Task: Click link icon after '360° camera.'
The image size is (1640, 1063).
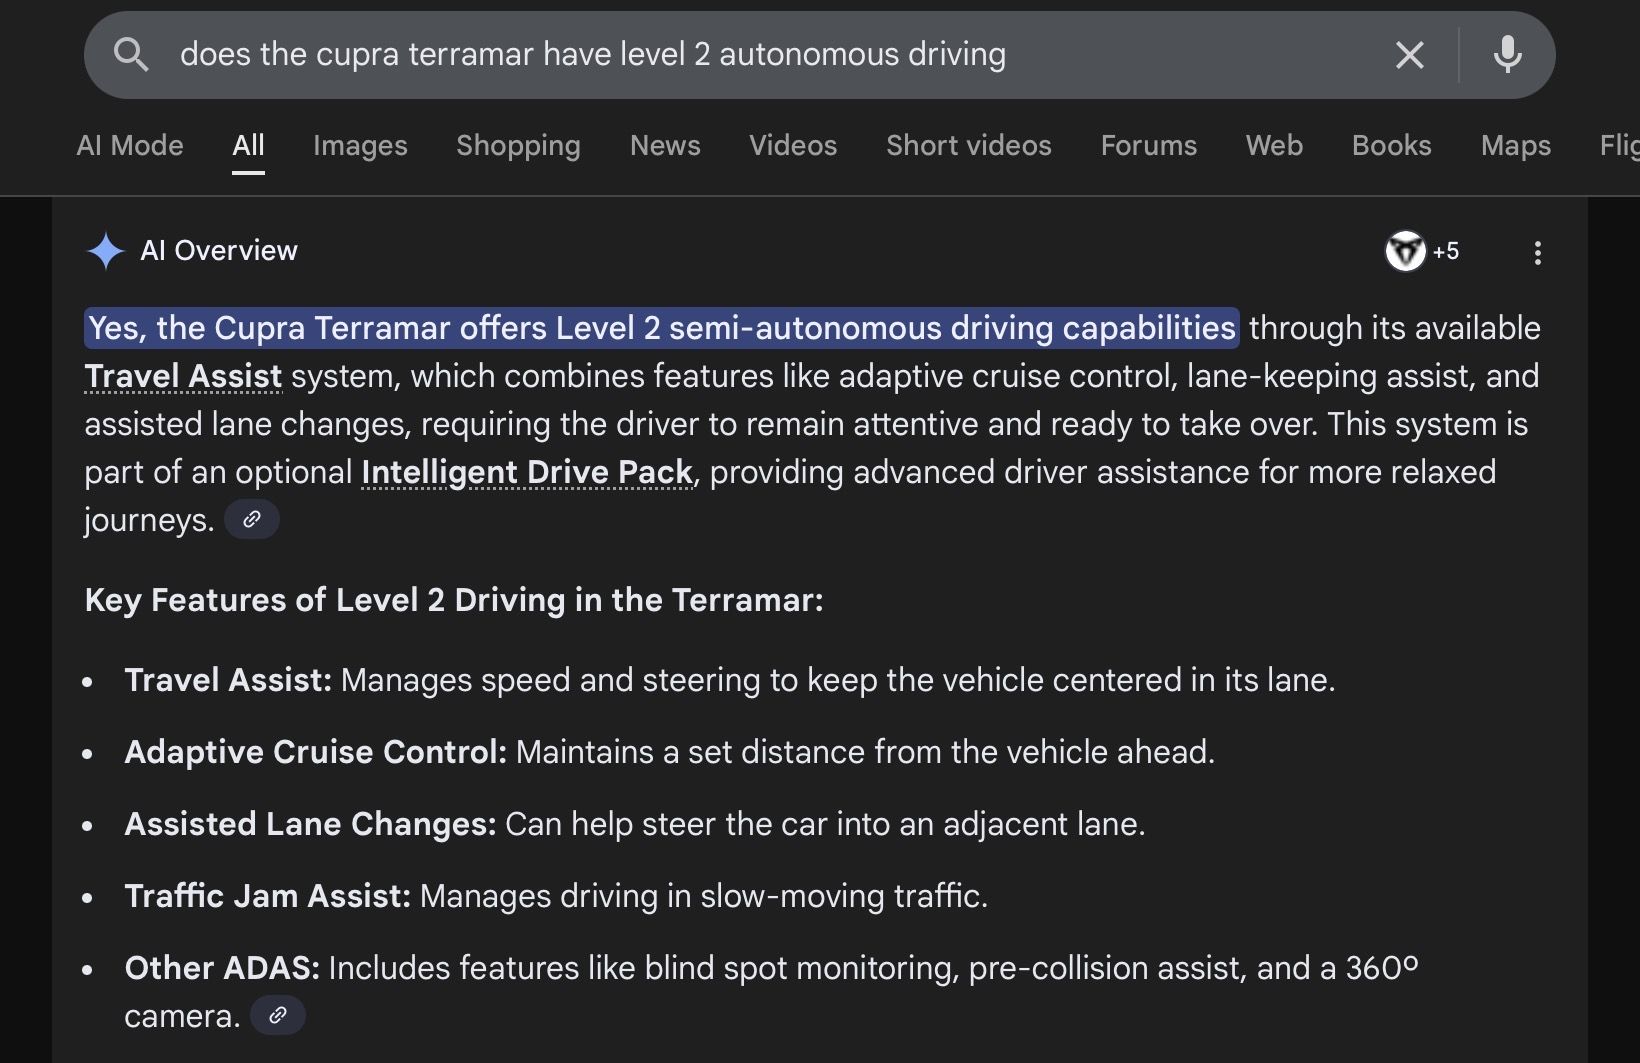Action: [278, 1016]
